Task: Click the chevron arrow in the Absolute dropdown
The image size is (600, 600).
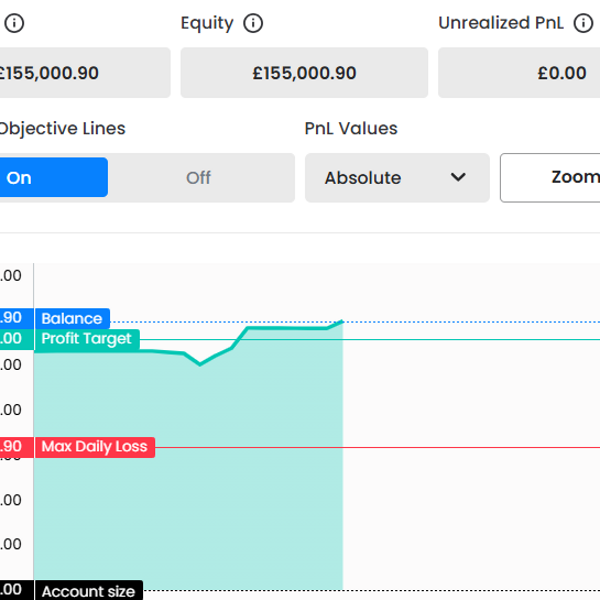Action: click(x=458, y=178)
